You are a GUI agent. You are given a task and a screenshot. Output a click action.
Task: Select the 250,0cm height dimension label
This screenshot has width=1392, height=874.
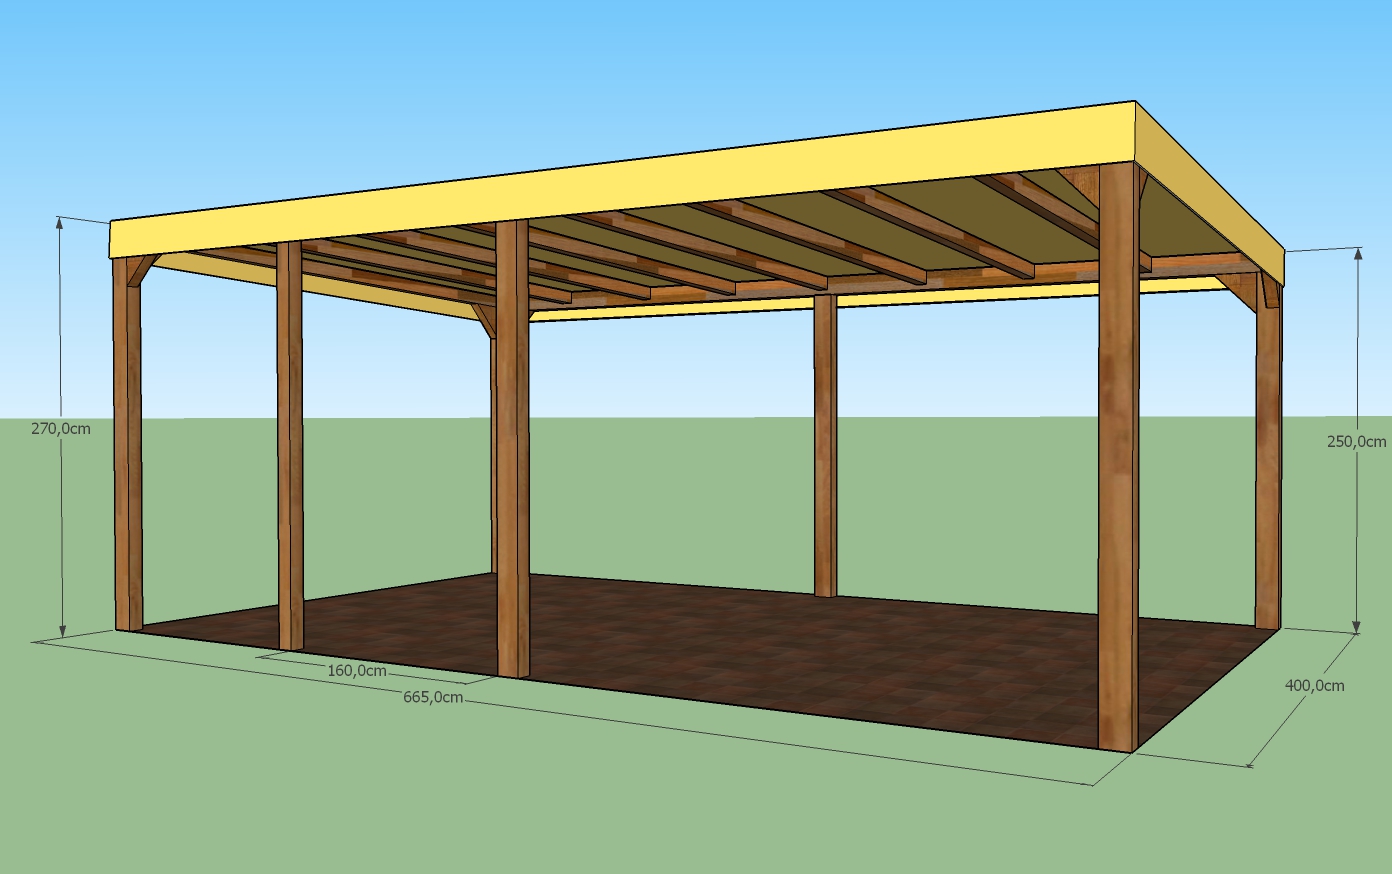(1357, 441)
